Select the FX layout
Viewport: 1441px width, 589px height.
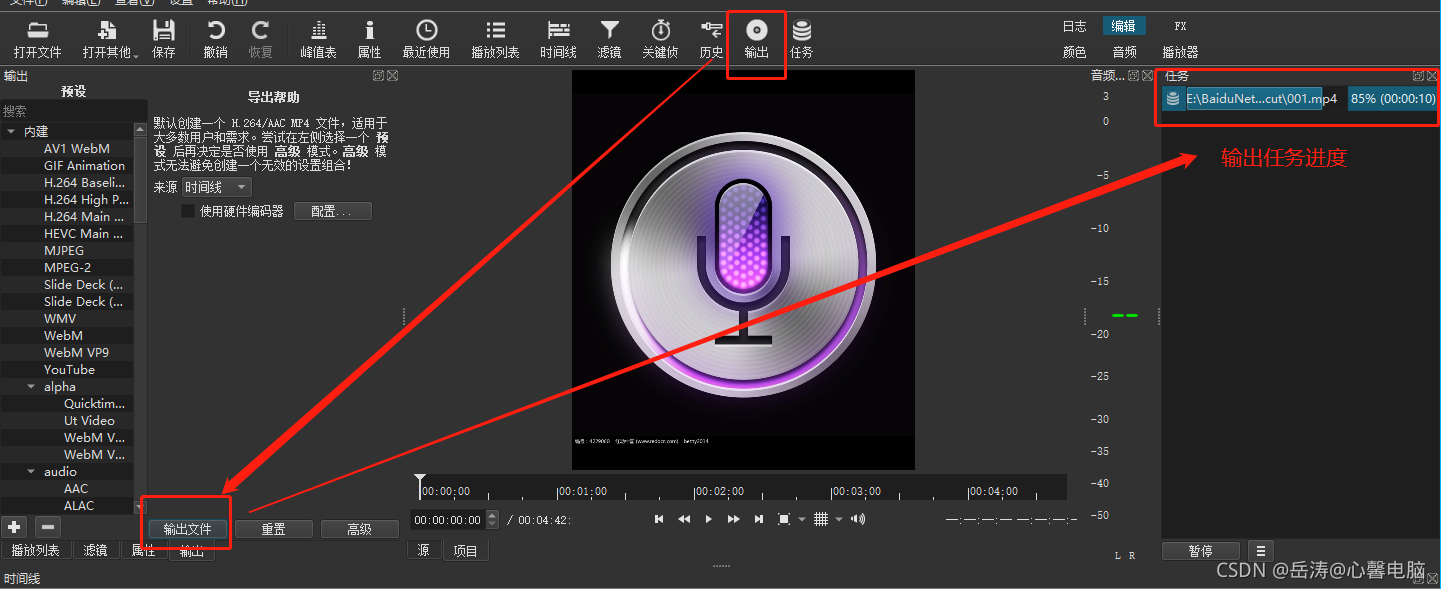tap(1180, 27)
